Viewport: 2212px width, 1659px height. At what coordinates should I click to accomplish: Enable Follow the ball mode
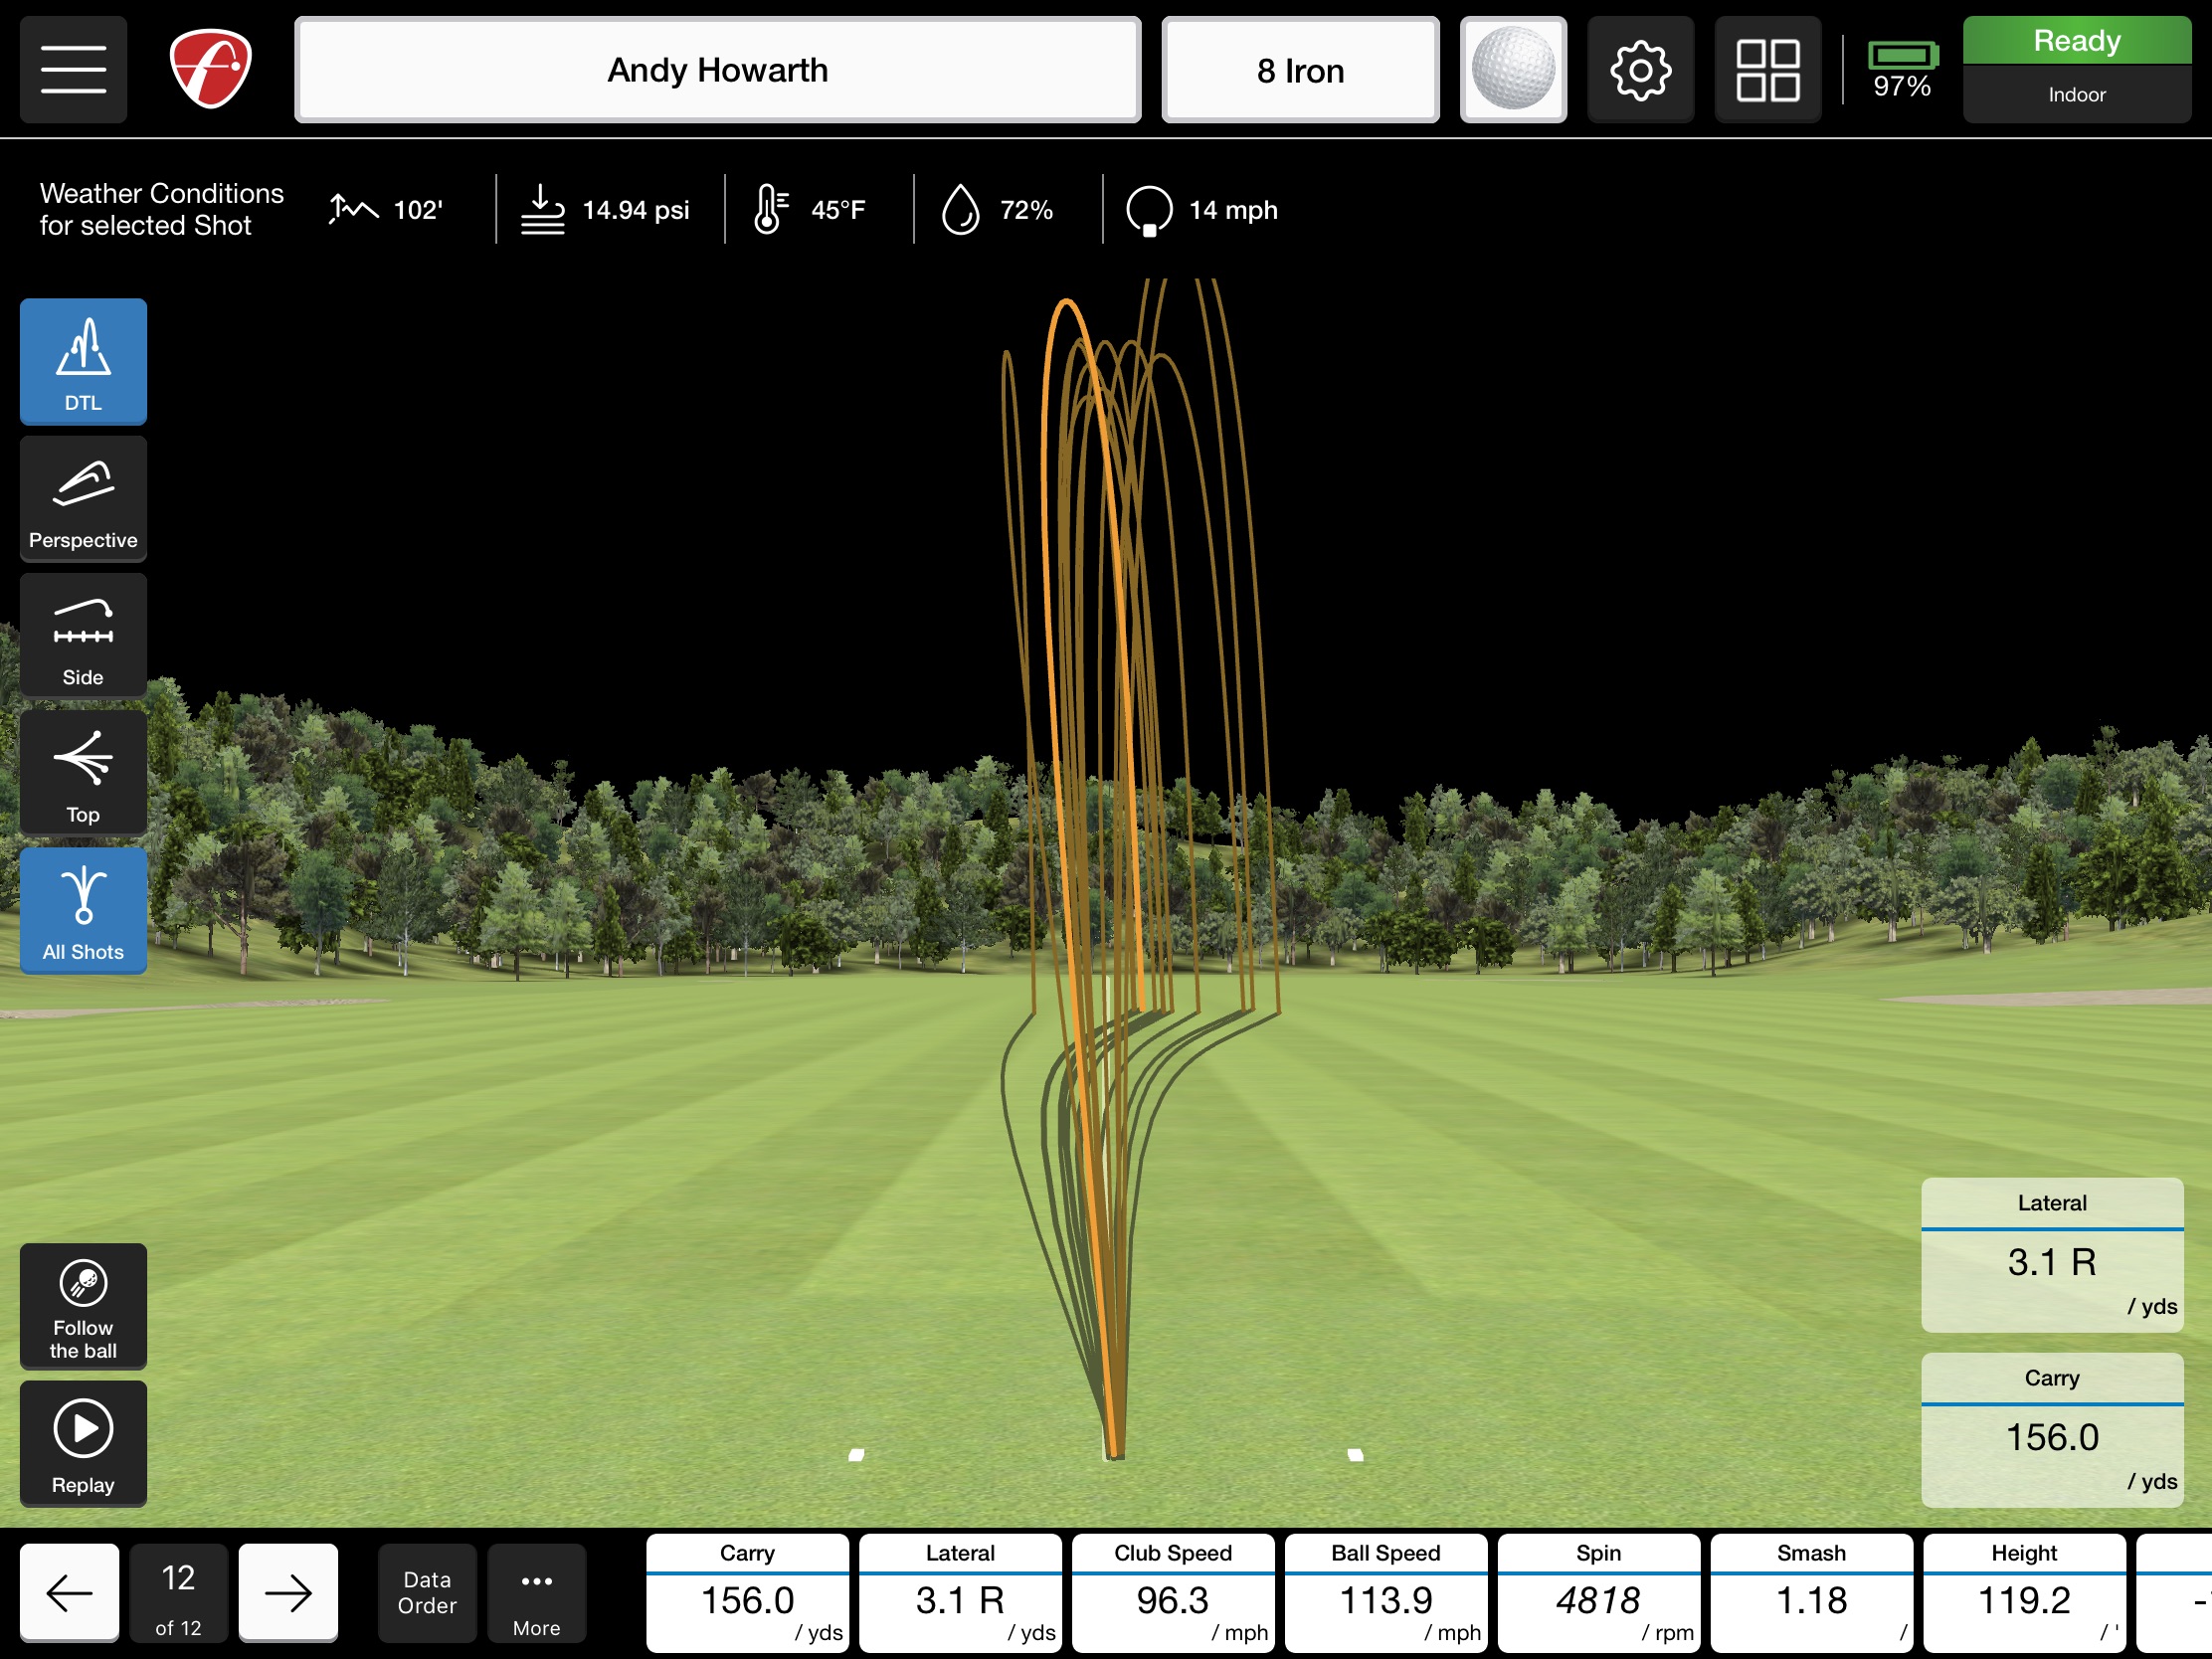pyautogui.click(x=83, y=1306)
